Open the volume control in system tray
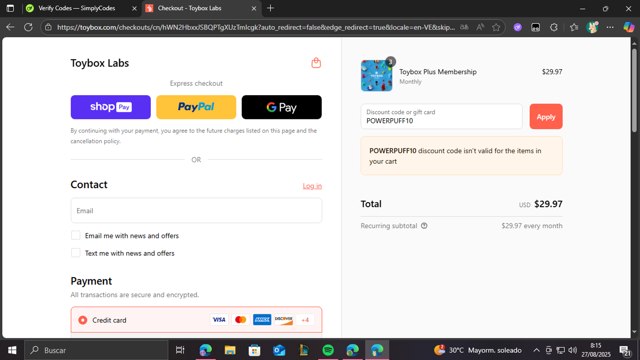The height and width of the screenshot is (360, 640). (x=573, y=350)
